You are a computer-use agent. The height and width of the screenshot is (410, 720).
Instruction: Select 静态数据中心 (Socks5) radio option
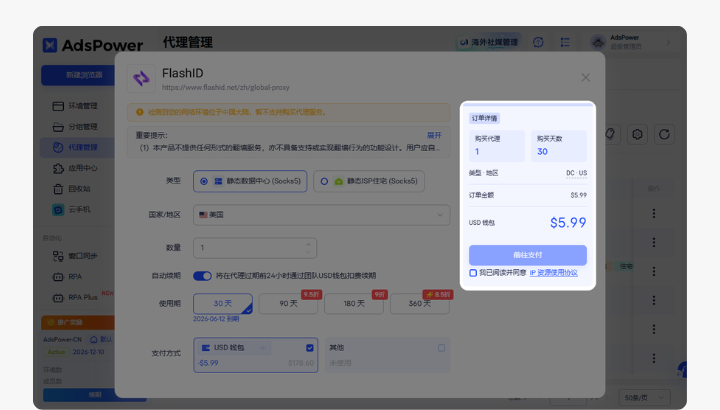(250, 181)
